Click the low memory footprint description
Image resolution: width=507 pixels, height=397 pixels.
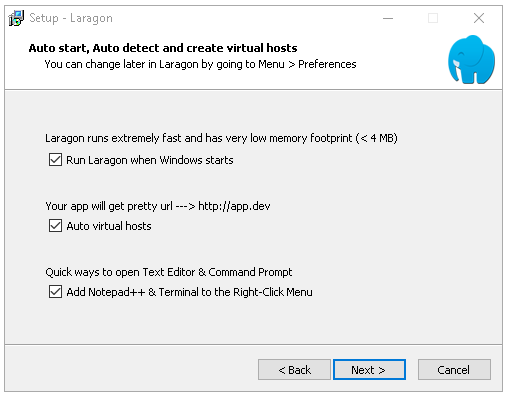[x=221, y=138]
